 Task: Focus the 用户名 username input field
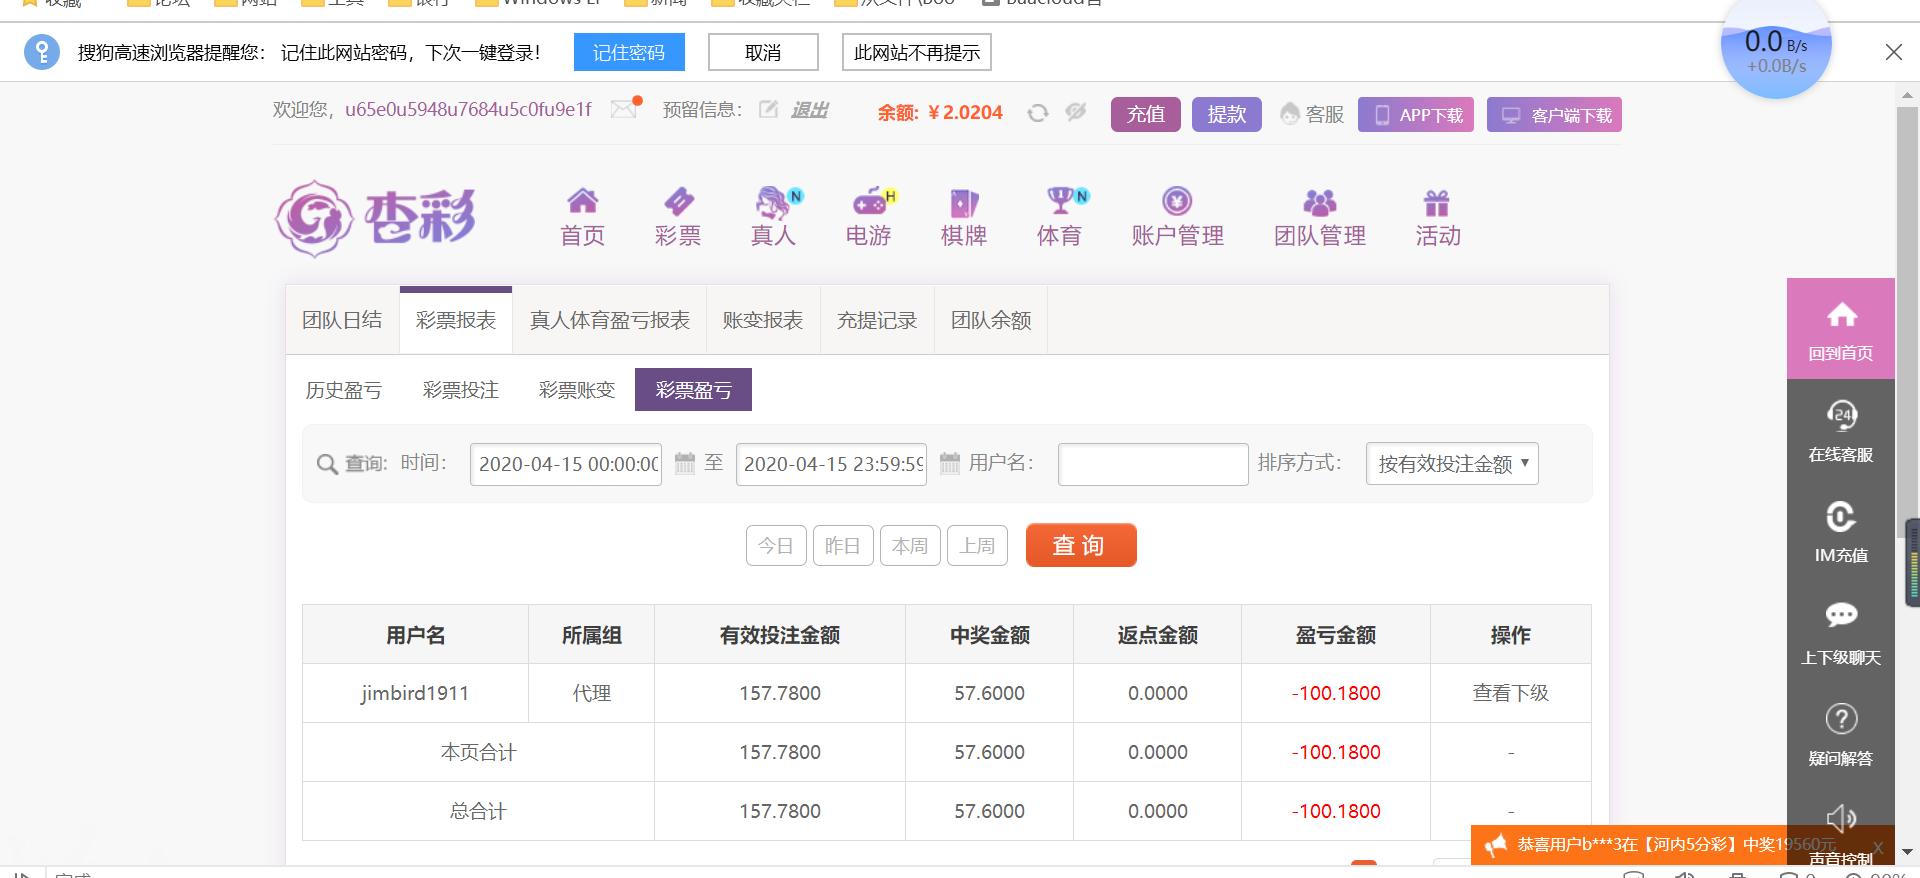(x=1153, y=464)
